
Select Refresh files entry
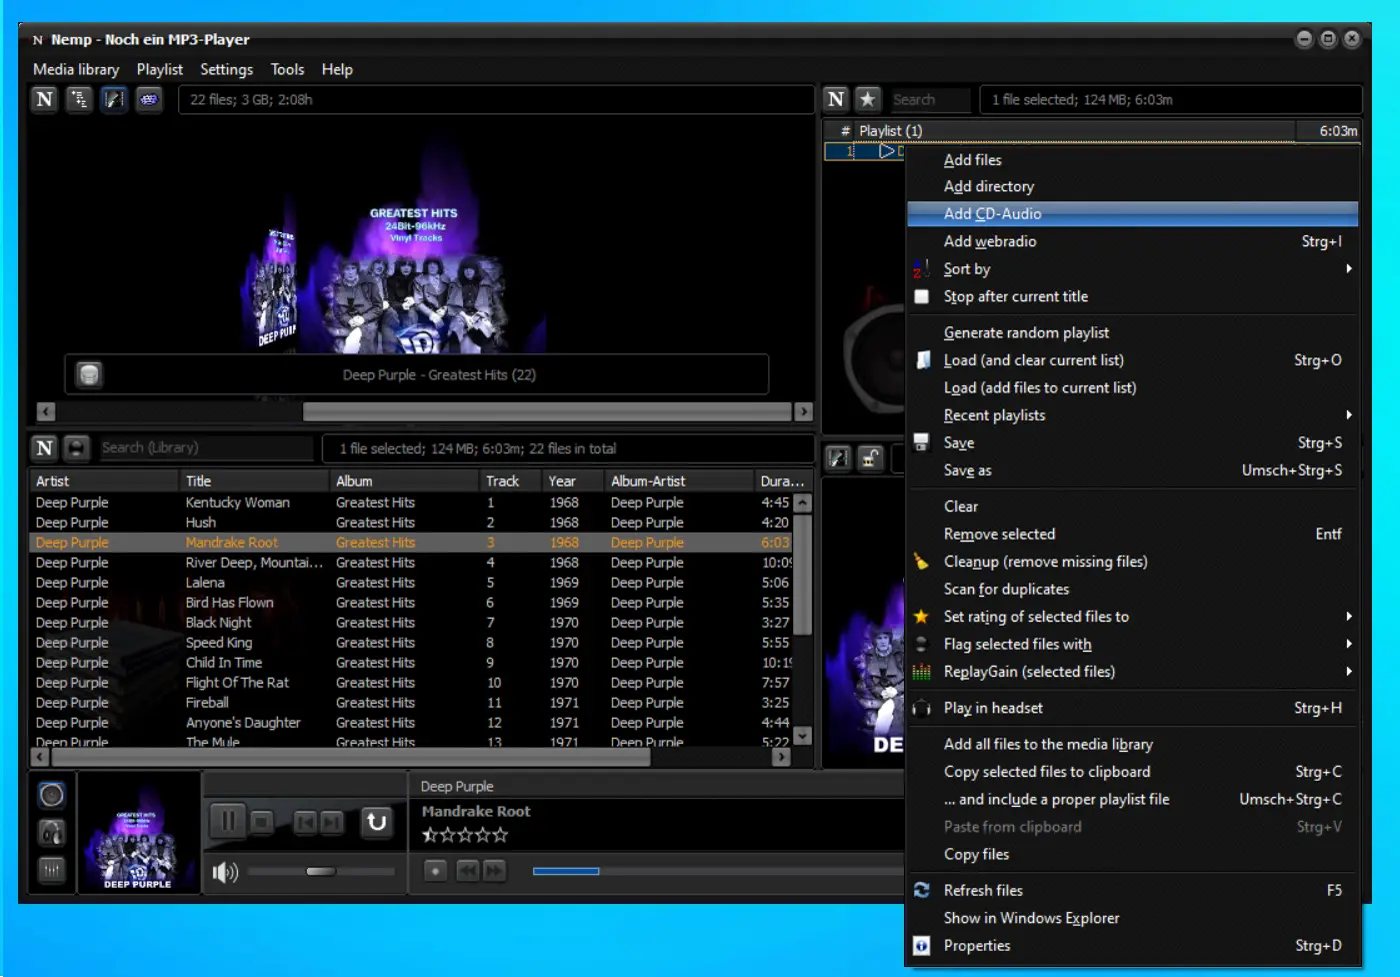coord(1133,890)
